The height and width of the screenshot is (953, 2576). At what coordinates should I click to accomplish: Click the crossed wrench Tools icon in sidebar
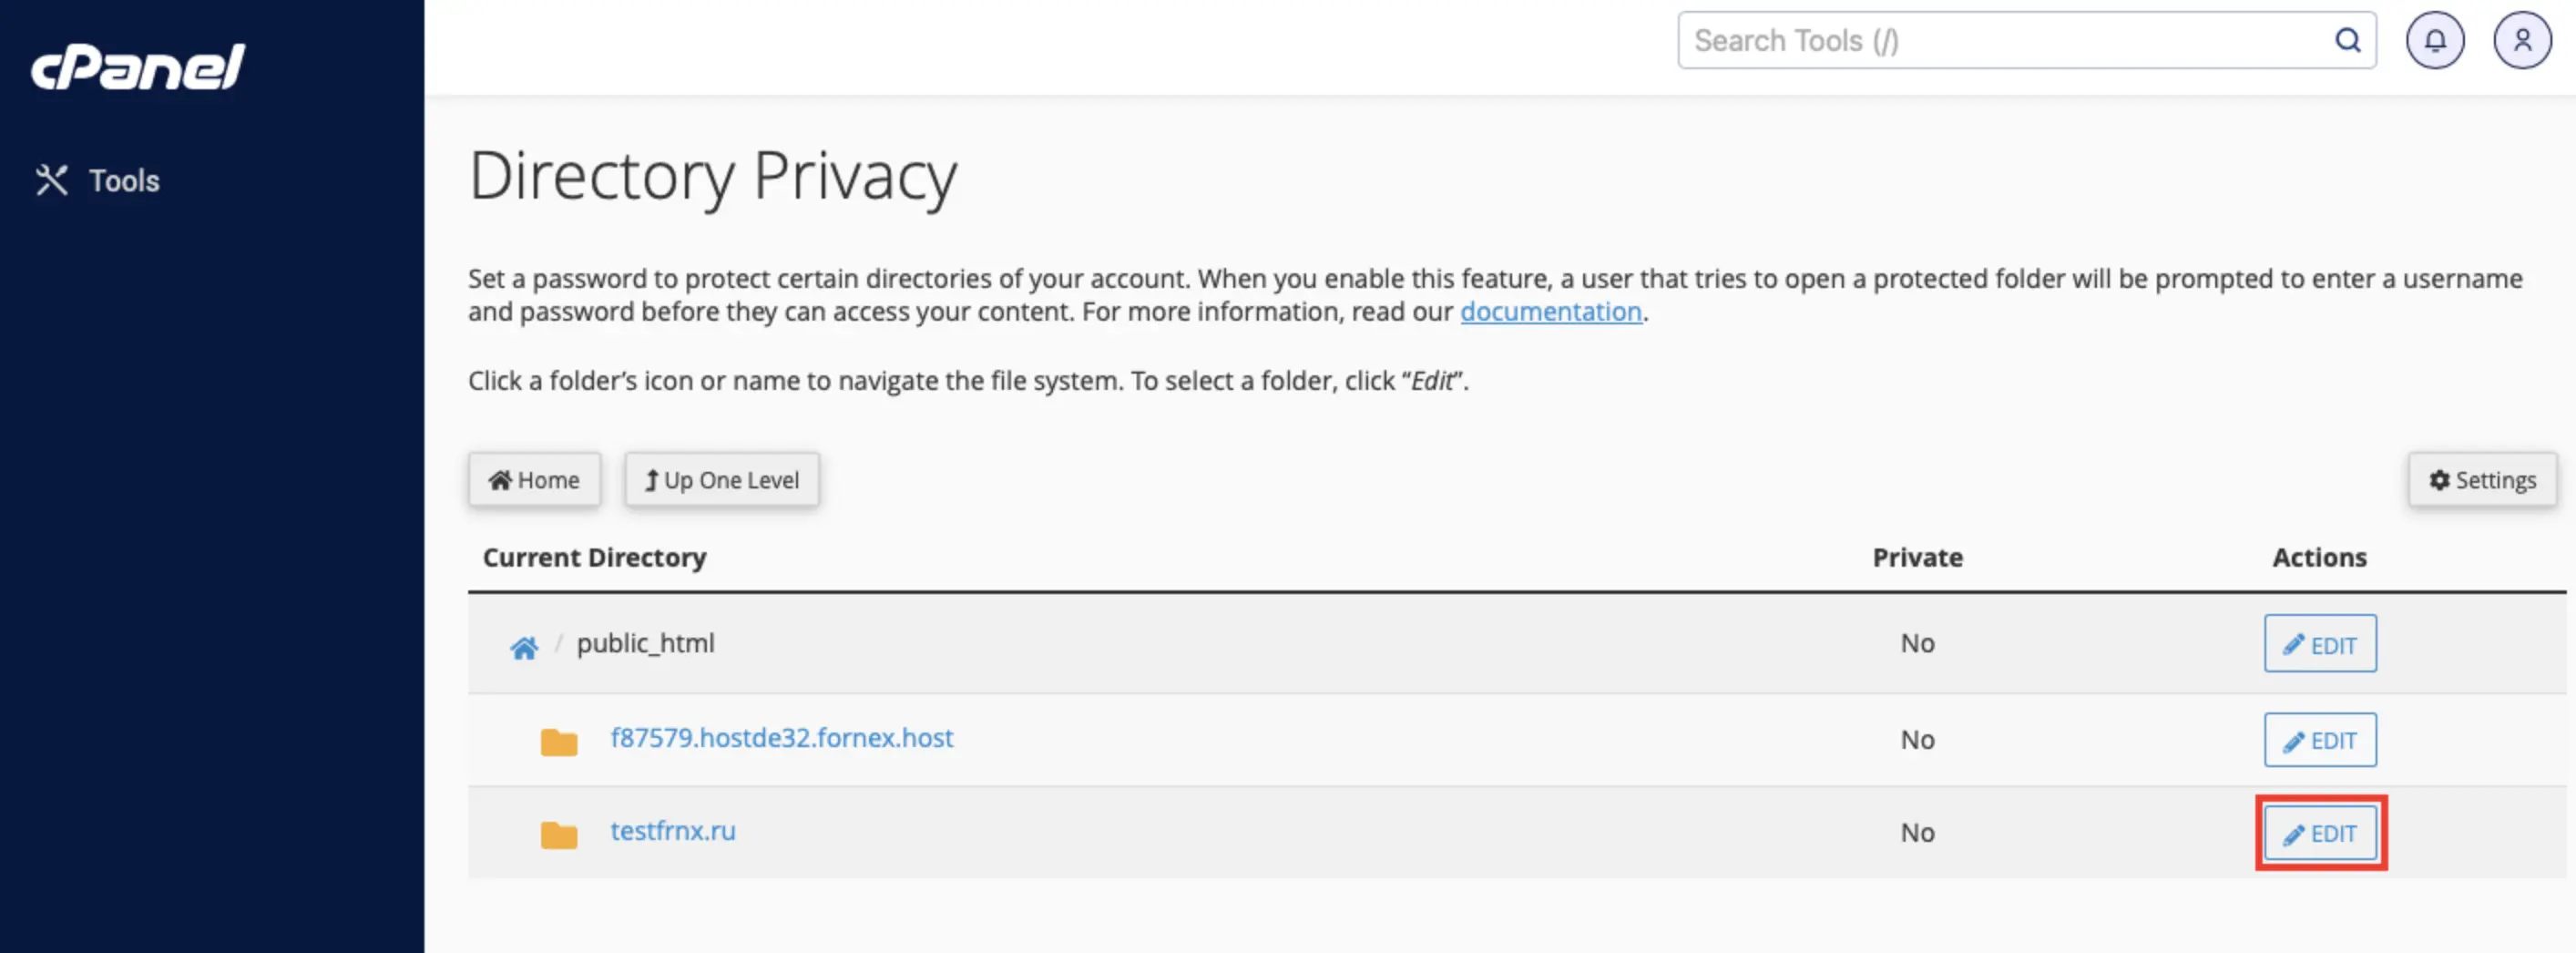52,180
